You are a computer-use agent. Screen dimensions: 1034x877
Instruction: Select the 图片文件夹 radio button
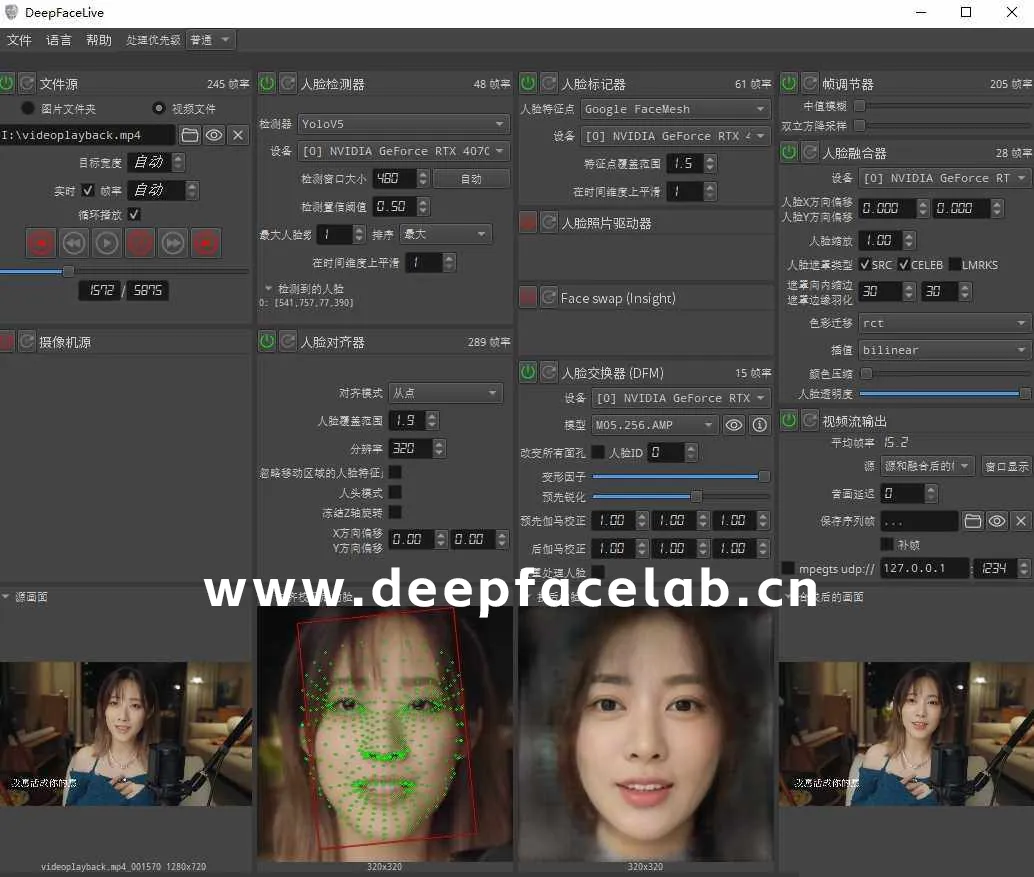[x=27, y=107]
